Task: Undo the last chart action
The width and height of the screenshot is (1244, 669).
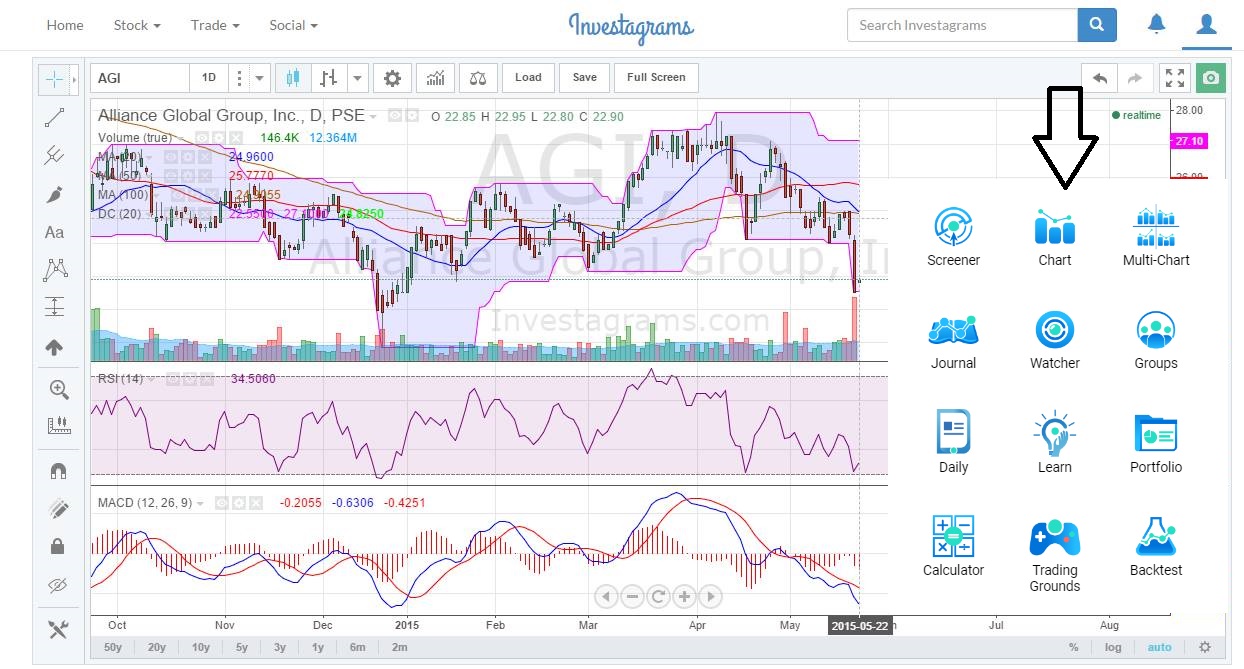Action: click(1099, 78)
